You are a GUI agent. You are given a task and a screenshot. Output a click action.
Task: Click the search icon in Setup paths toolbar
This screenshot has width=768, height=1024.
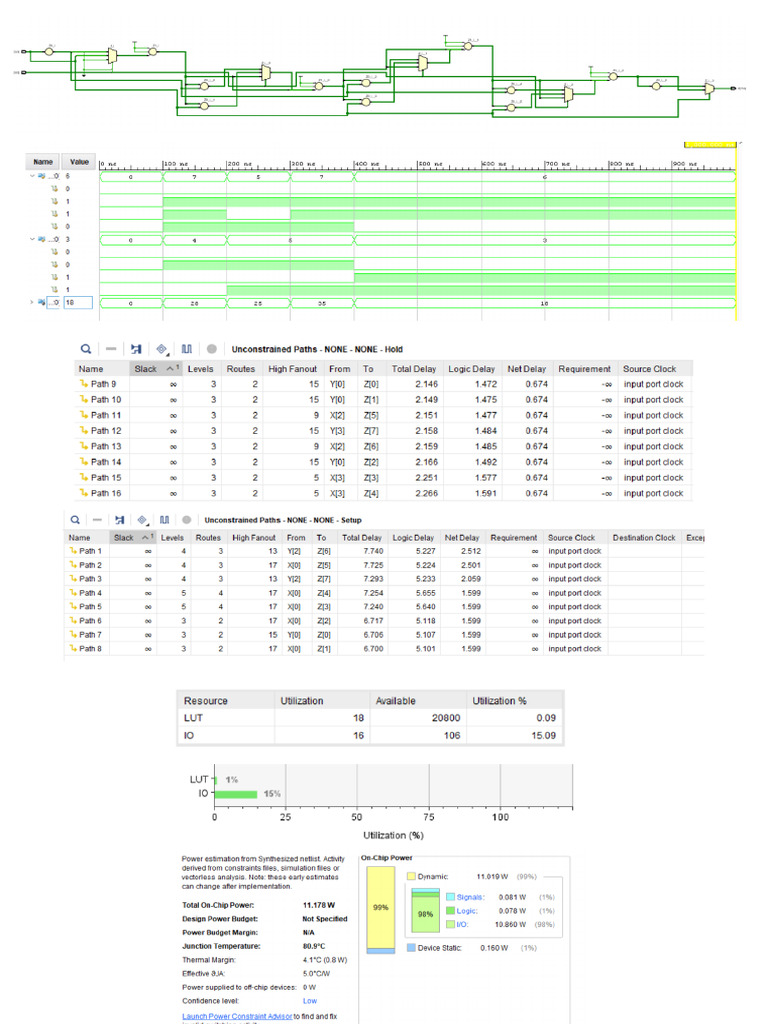coord(74,520)
